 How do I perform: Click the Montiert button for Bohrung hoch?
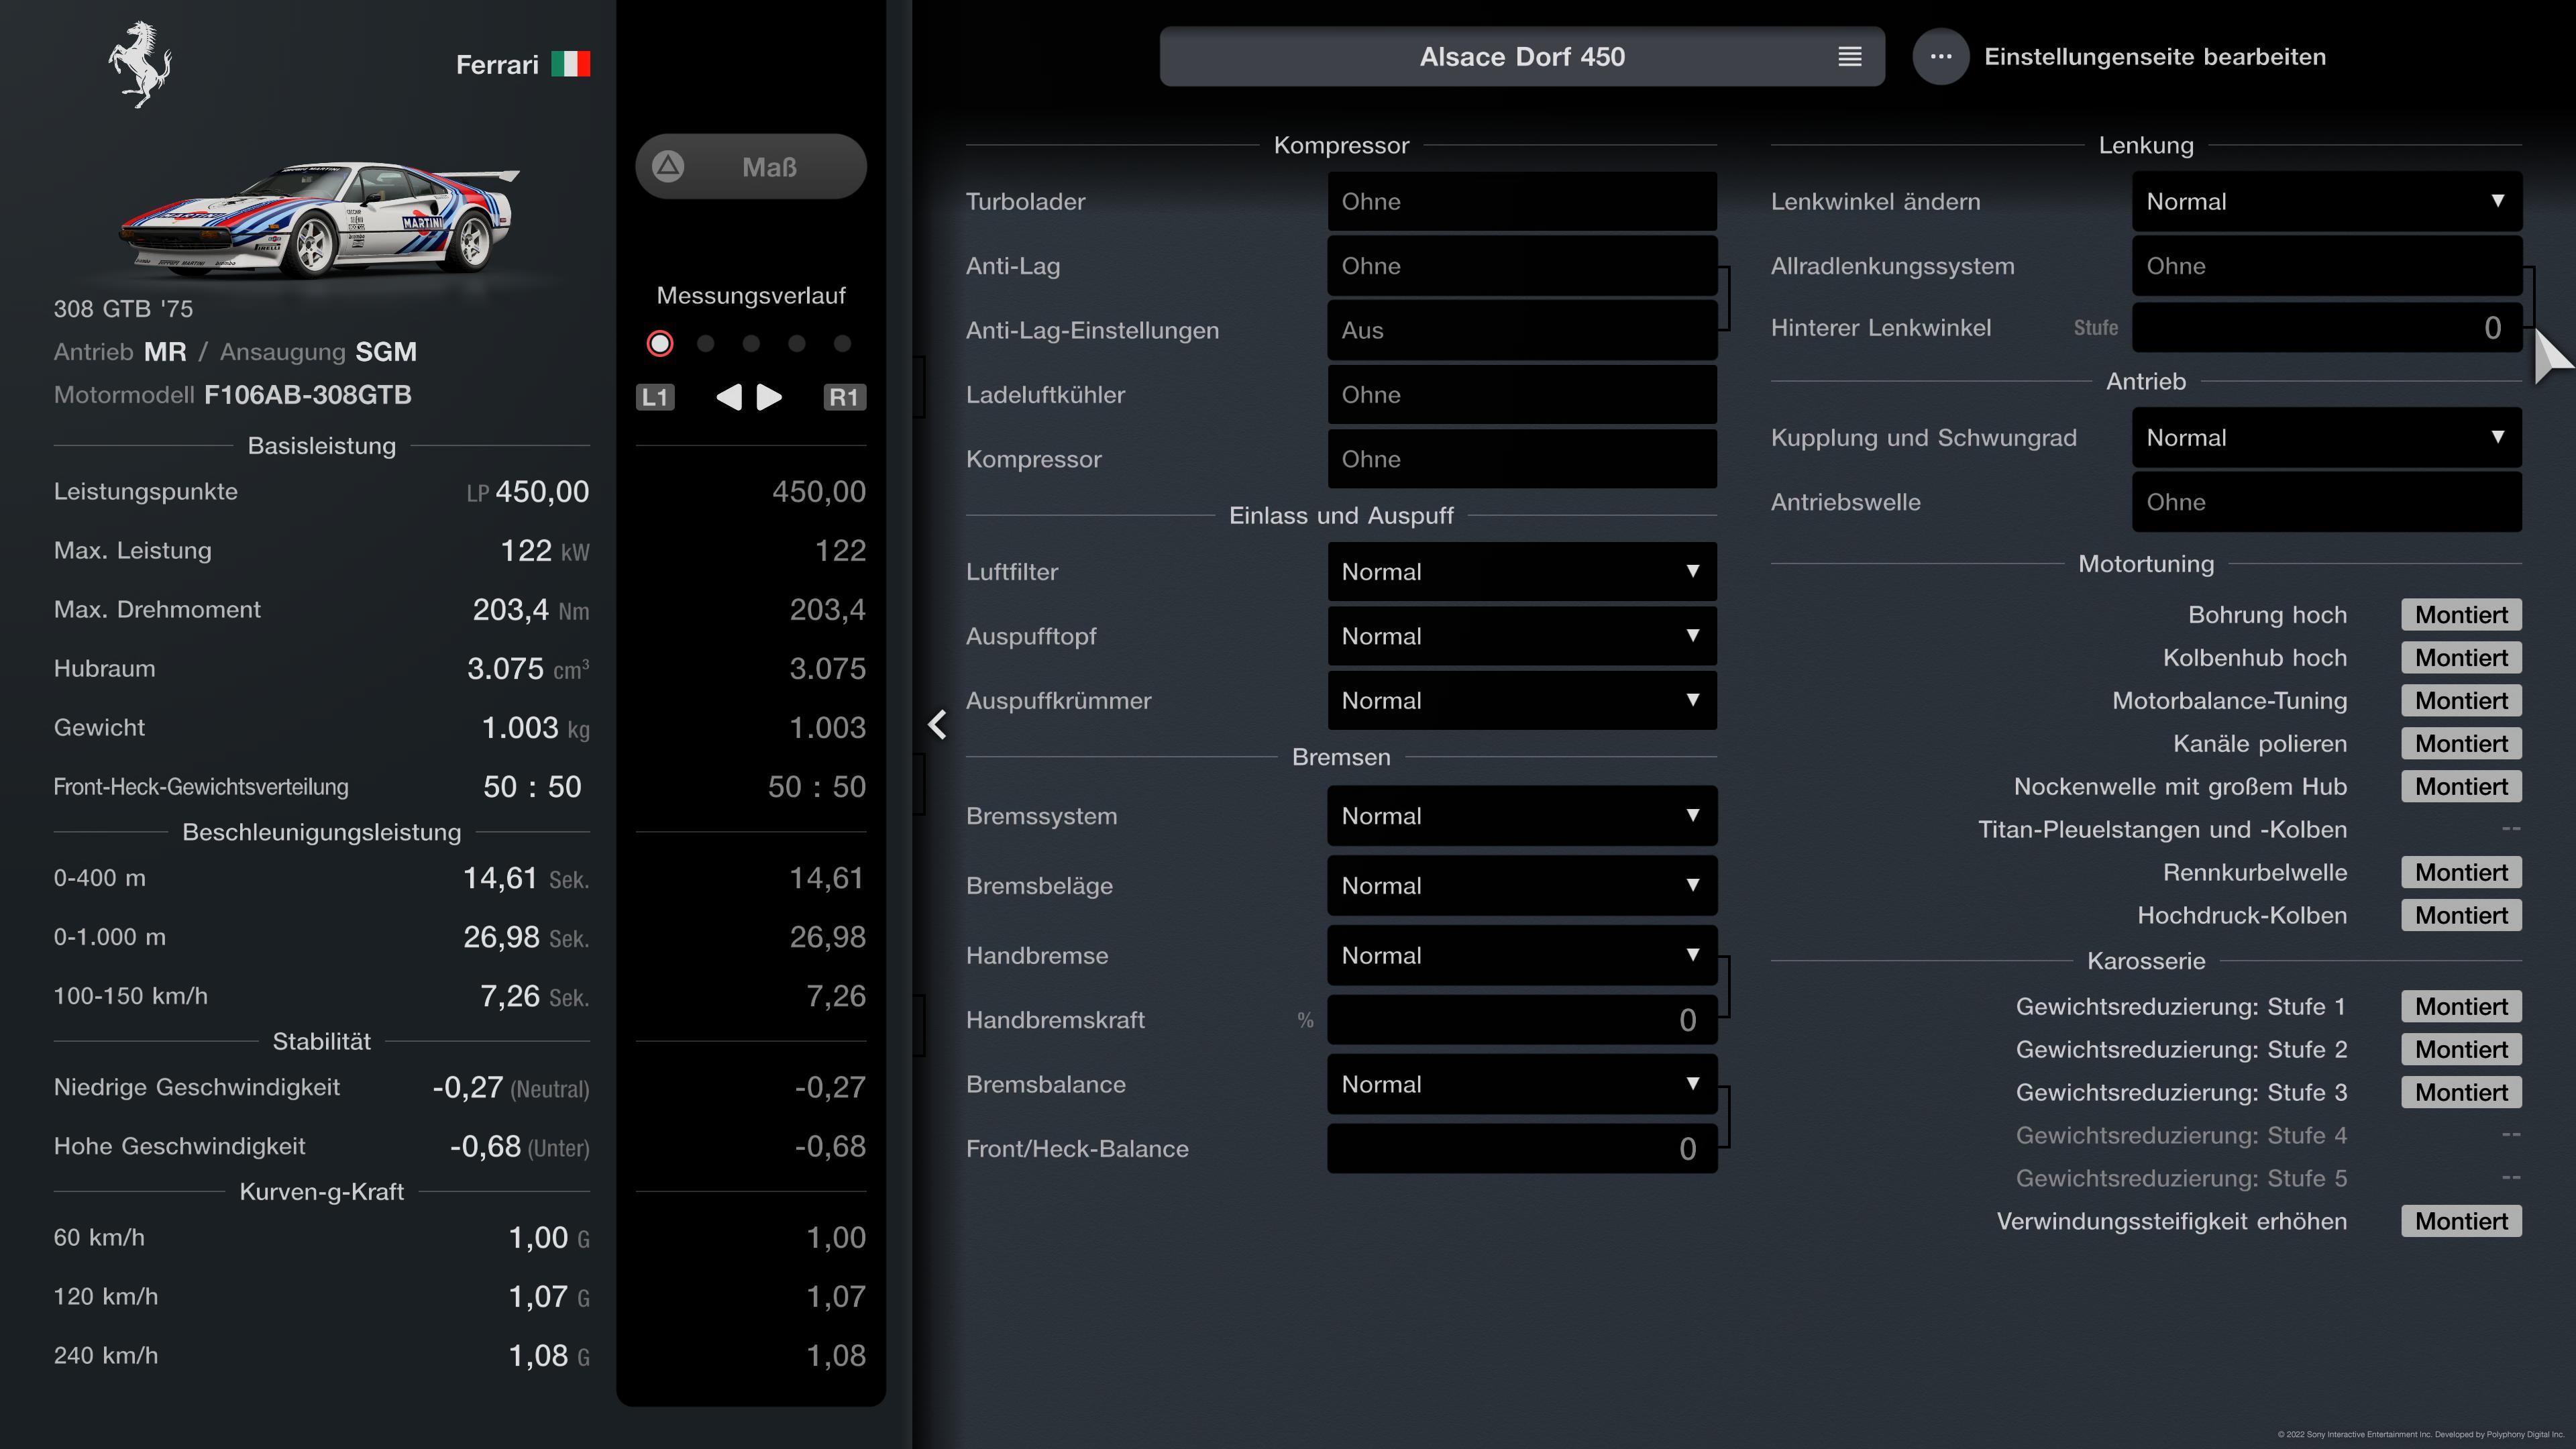pos(2460,615)
